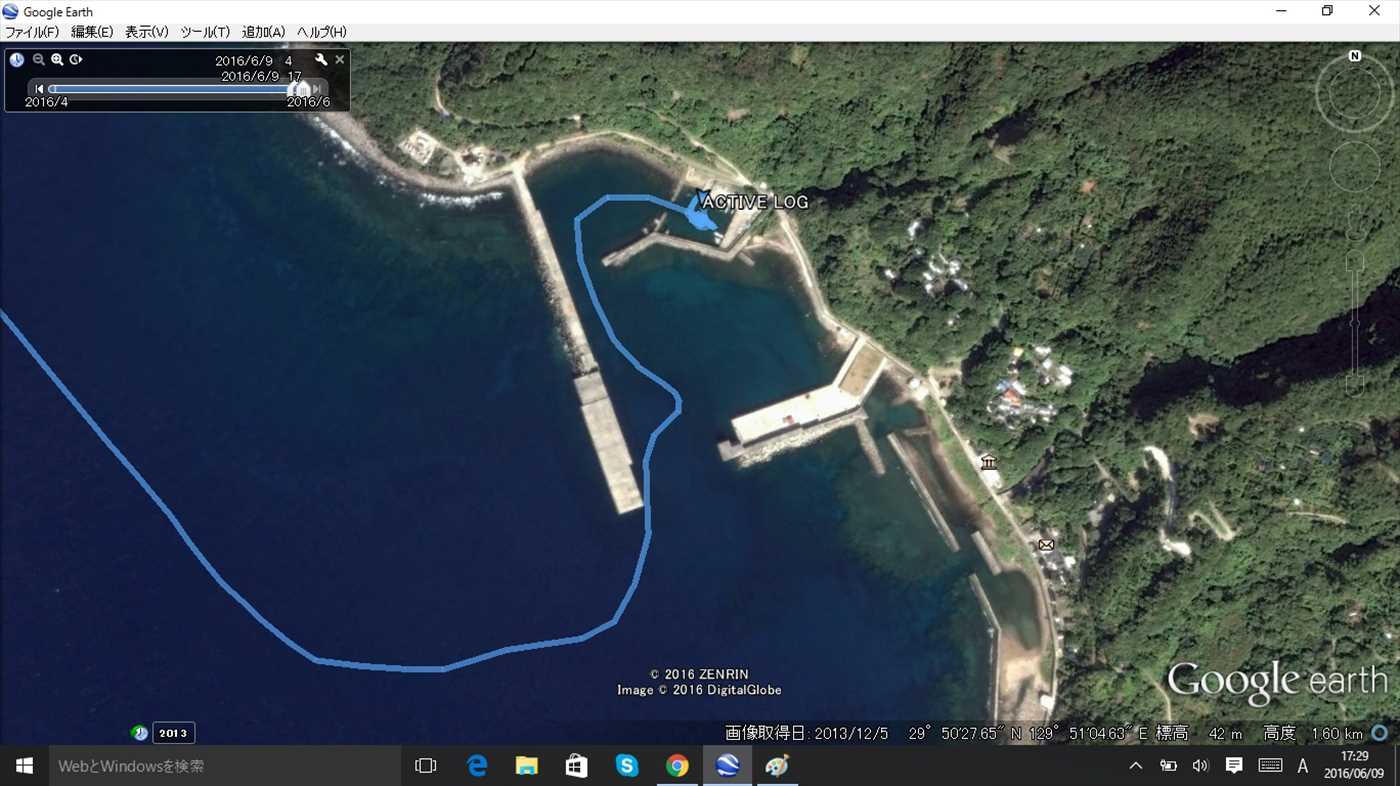Click the Street View pegman icon
Viewport: 1400px width, 786px height.
(1355, 222)
